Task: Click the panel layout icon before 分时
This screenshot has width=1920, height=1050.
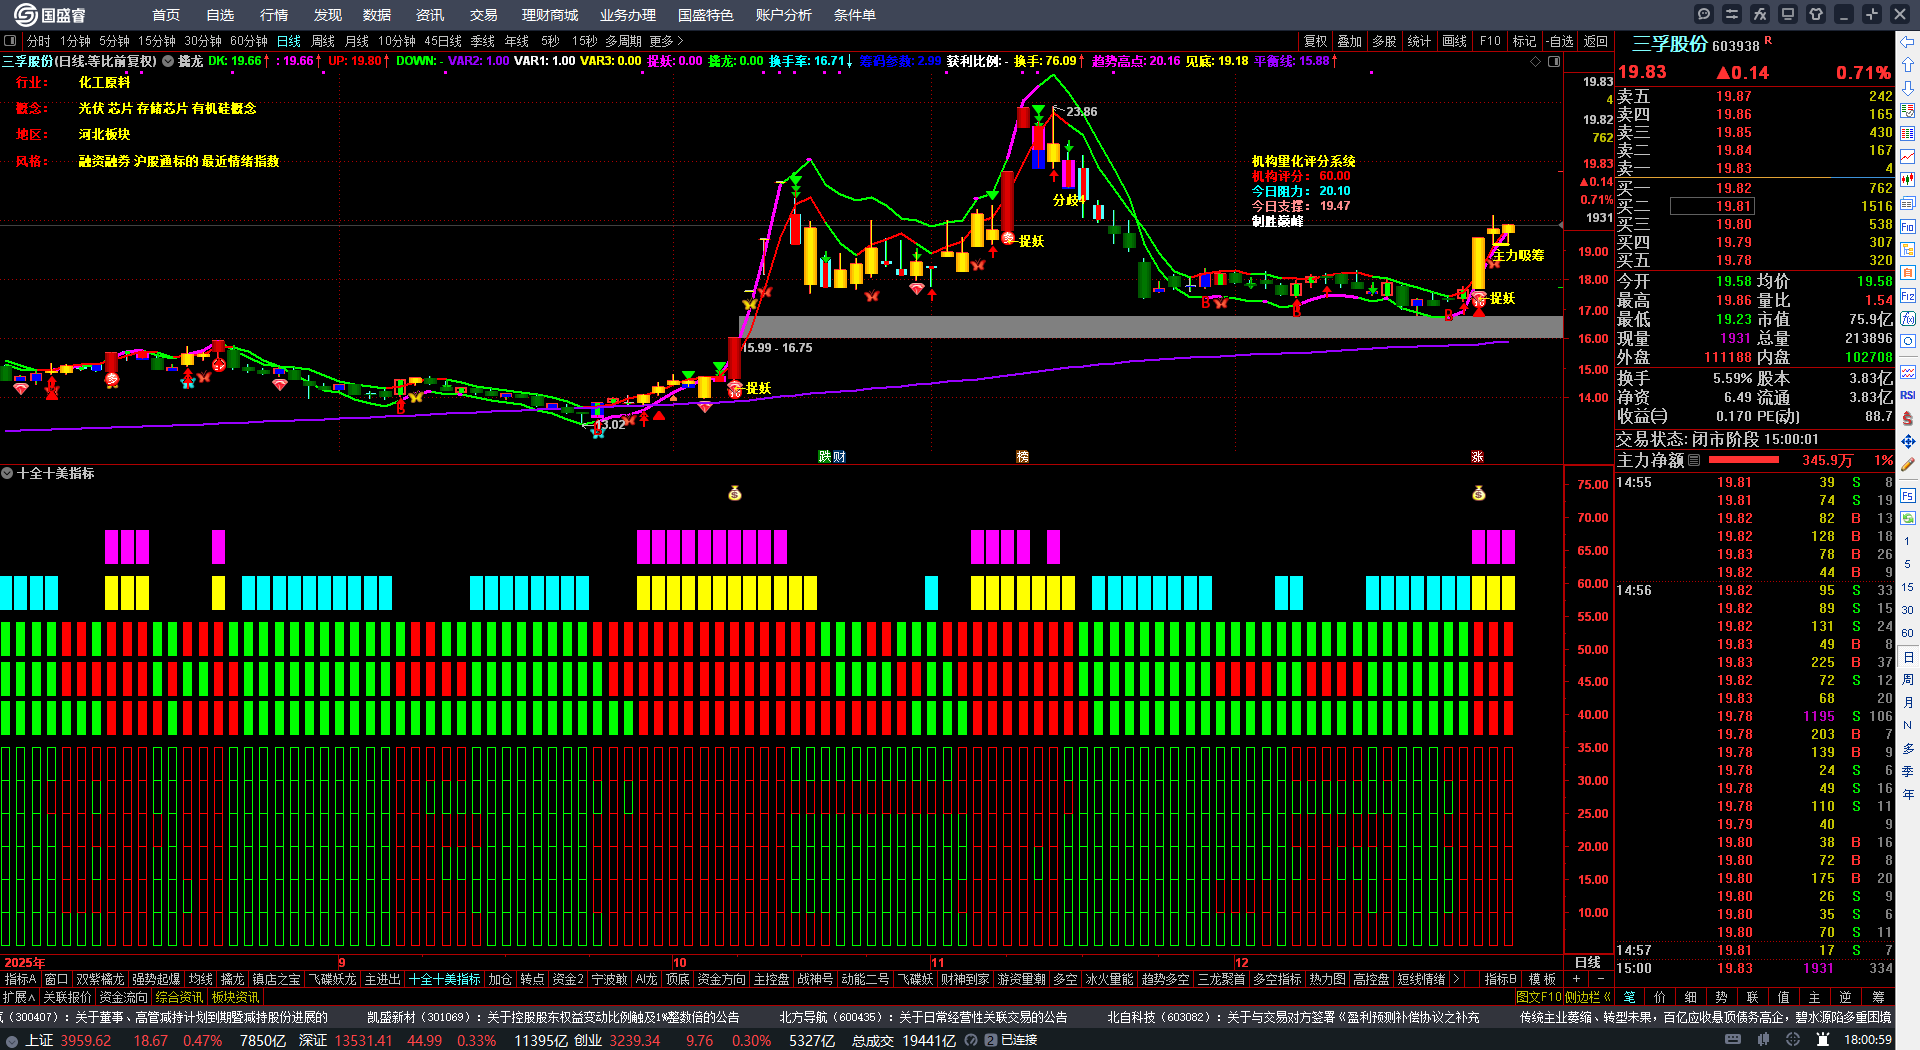Action: (x=10, y=41)
